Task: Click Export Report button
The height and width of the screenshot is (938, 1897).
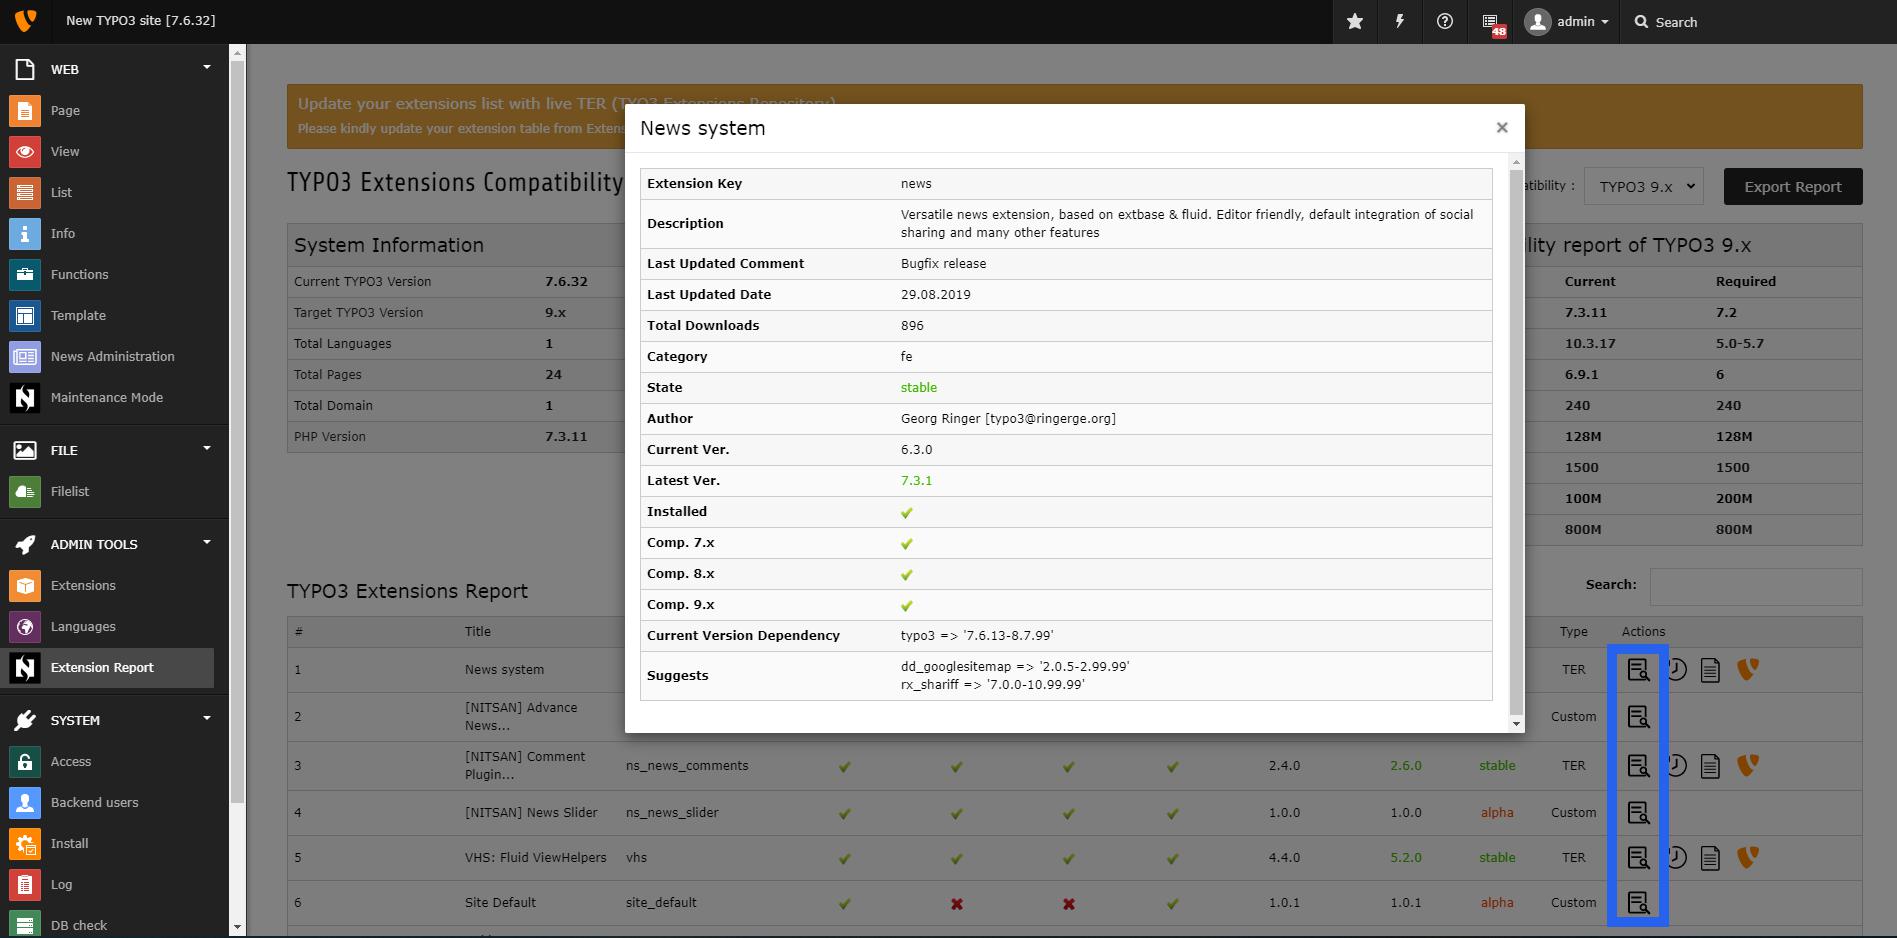Action: tap(1793, 187)
